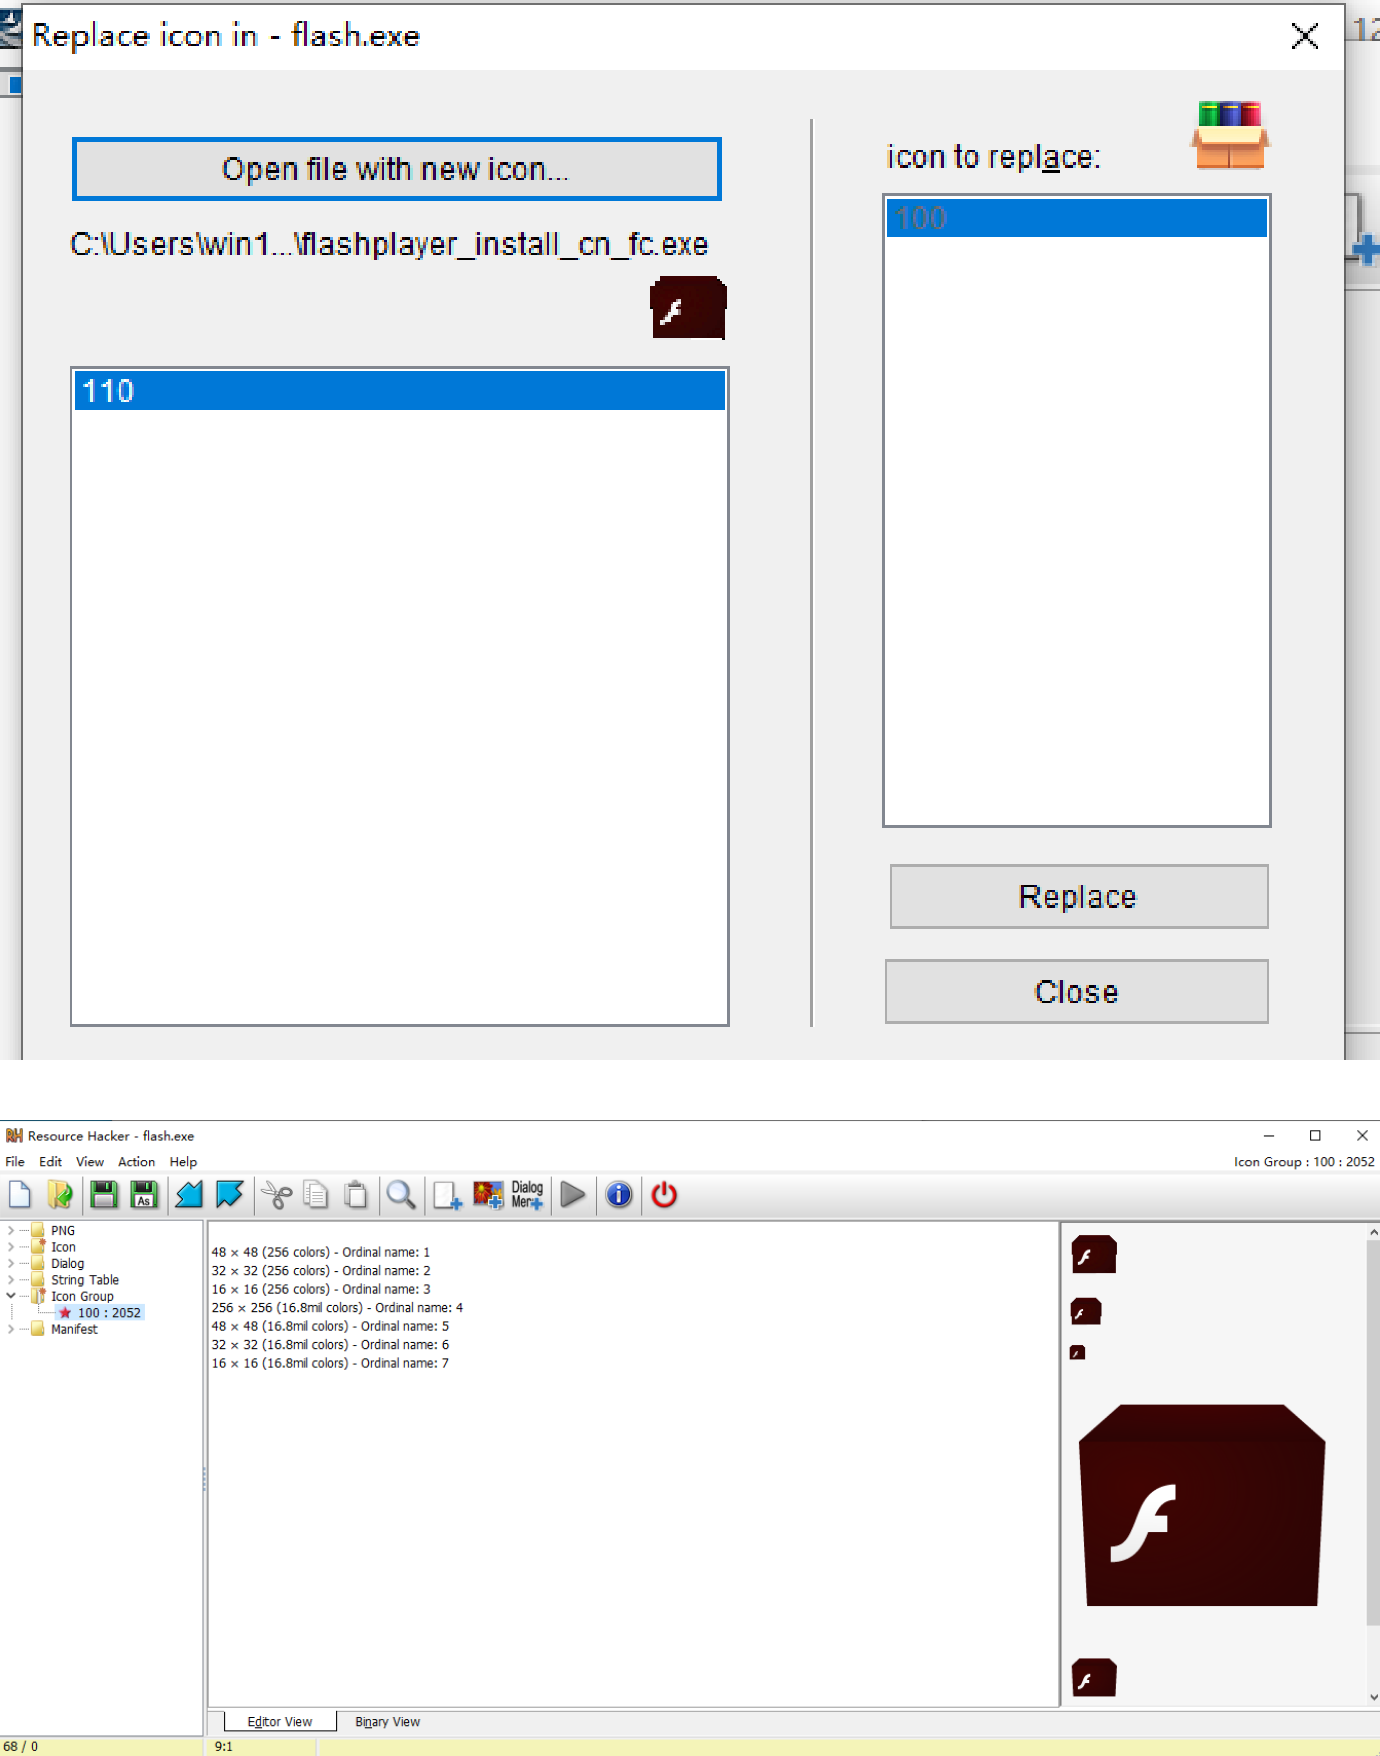Viewport: 1380px width, 1756px height.
Task: Click the tiny 16x16 Flash icon preview
Action: pos(1077,1352)
